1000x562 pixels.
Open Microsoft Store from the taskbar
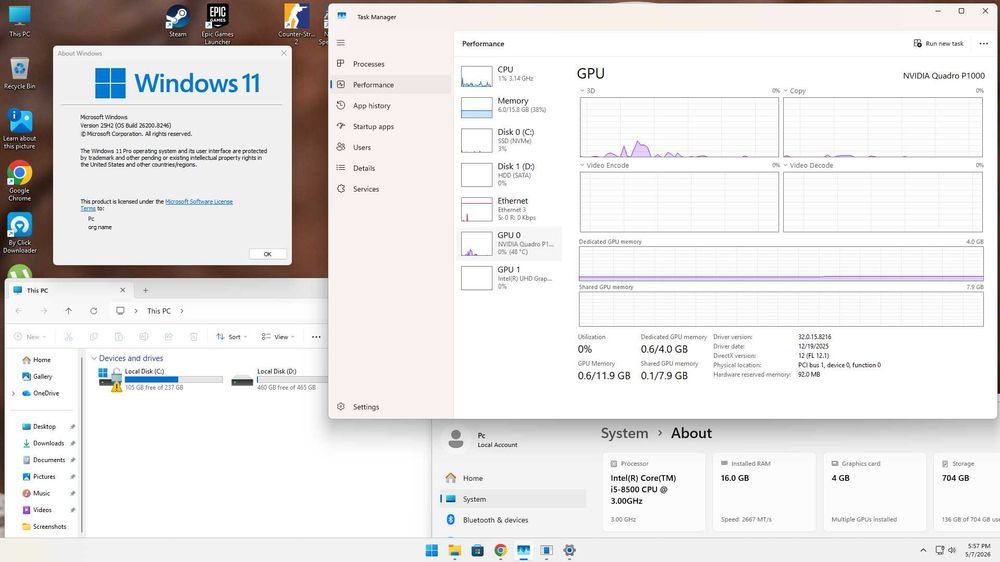click(478, 550)
